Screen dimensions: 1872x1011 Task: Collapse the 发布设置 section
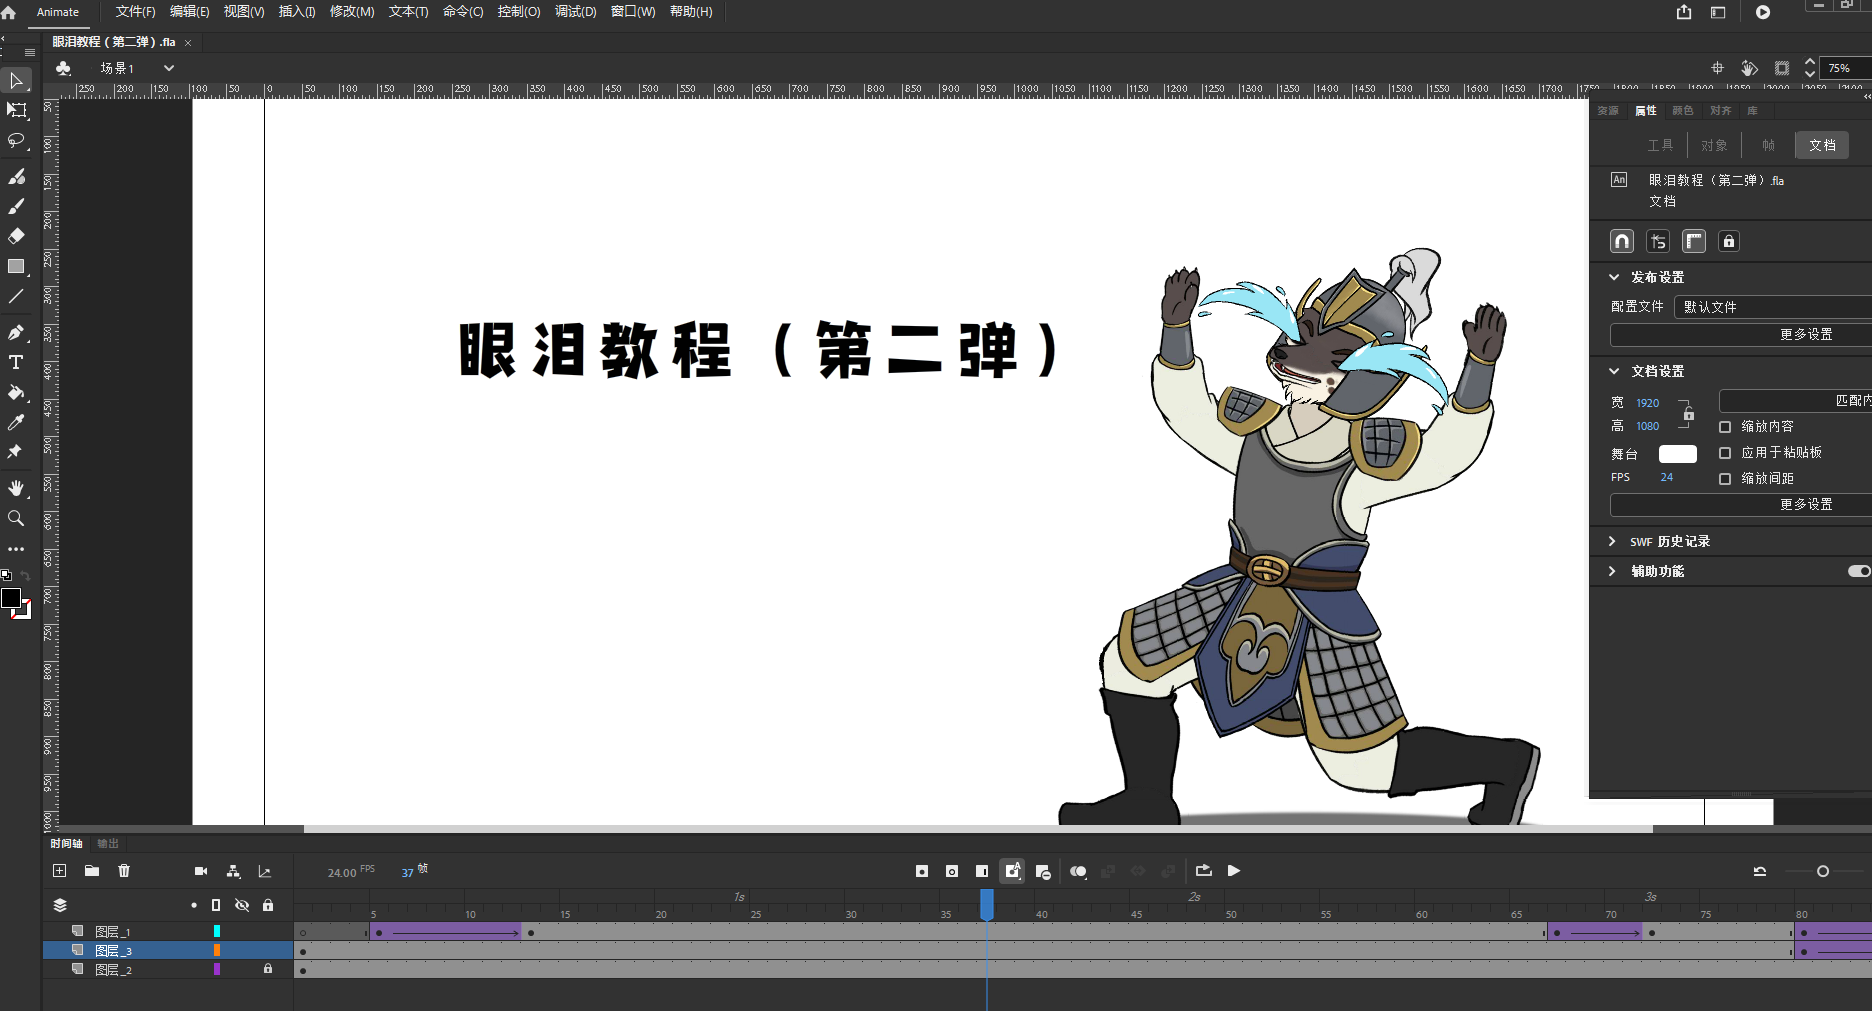click(x=1614, y=277)
